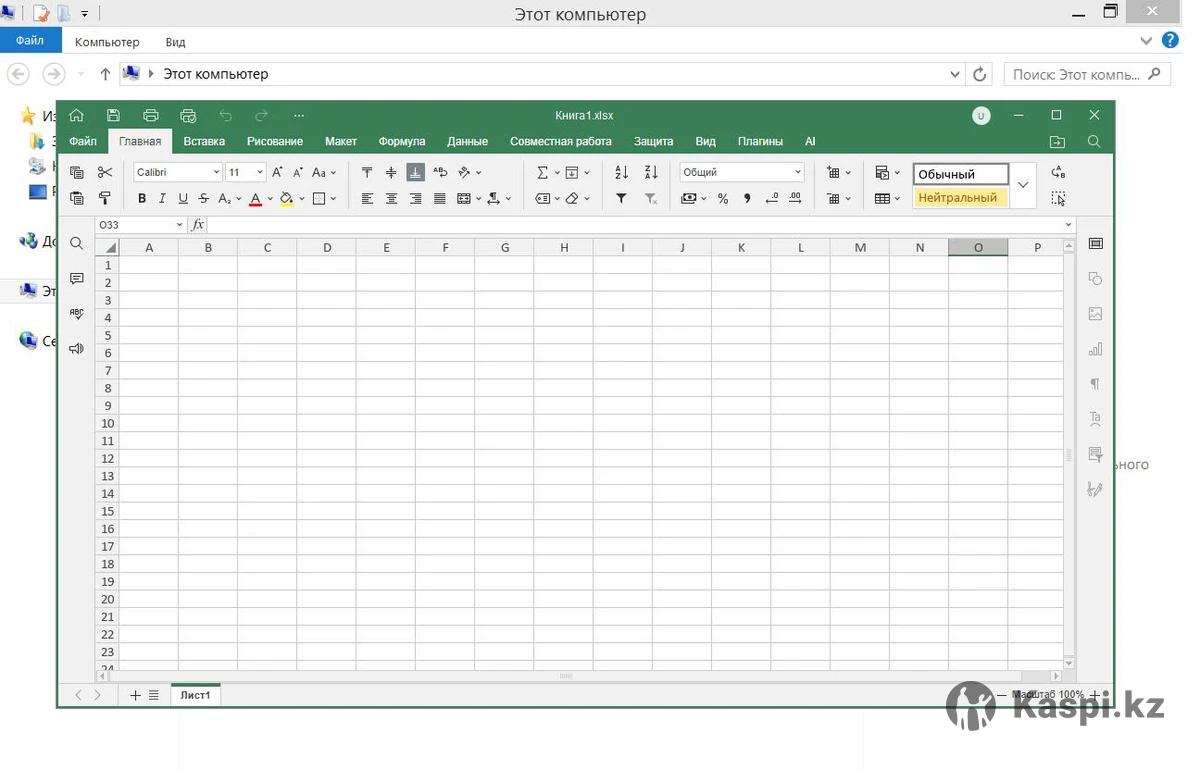1200x770 pixels.
Task: Toggle Bold formatting
Action: pyautogui.click(x=142, y=198)
